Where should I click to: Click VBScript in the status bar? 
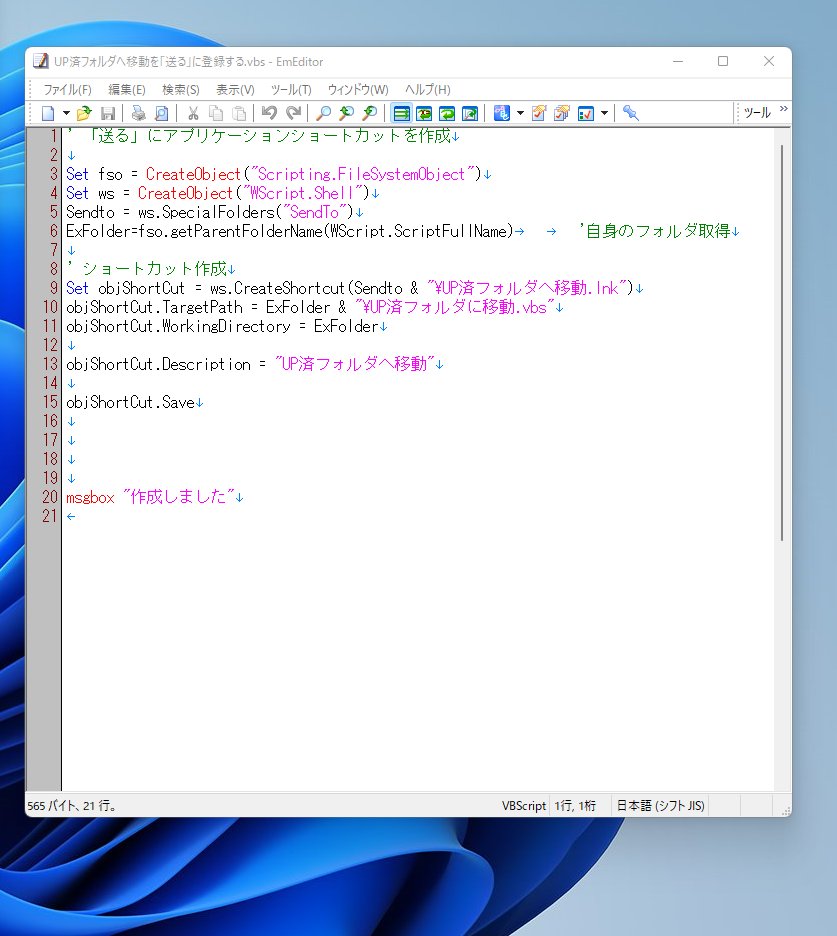pyautogui.click(x=524, y=806)
